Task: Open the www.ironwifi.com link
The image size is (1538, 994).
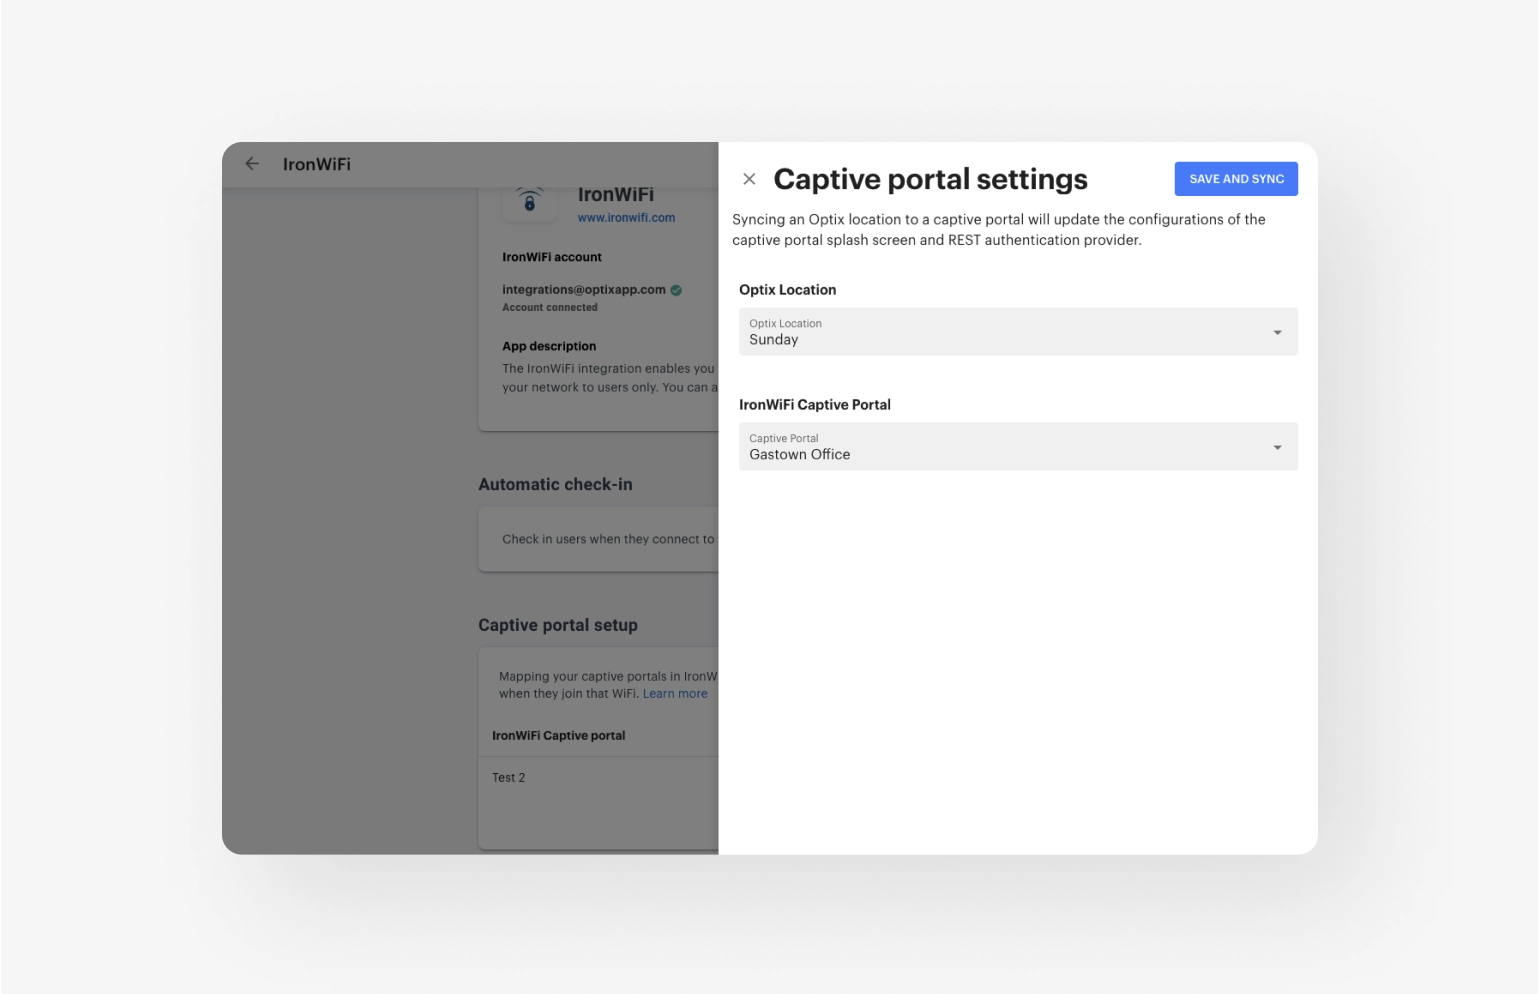Action: click(x=626, y=218)
